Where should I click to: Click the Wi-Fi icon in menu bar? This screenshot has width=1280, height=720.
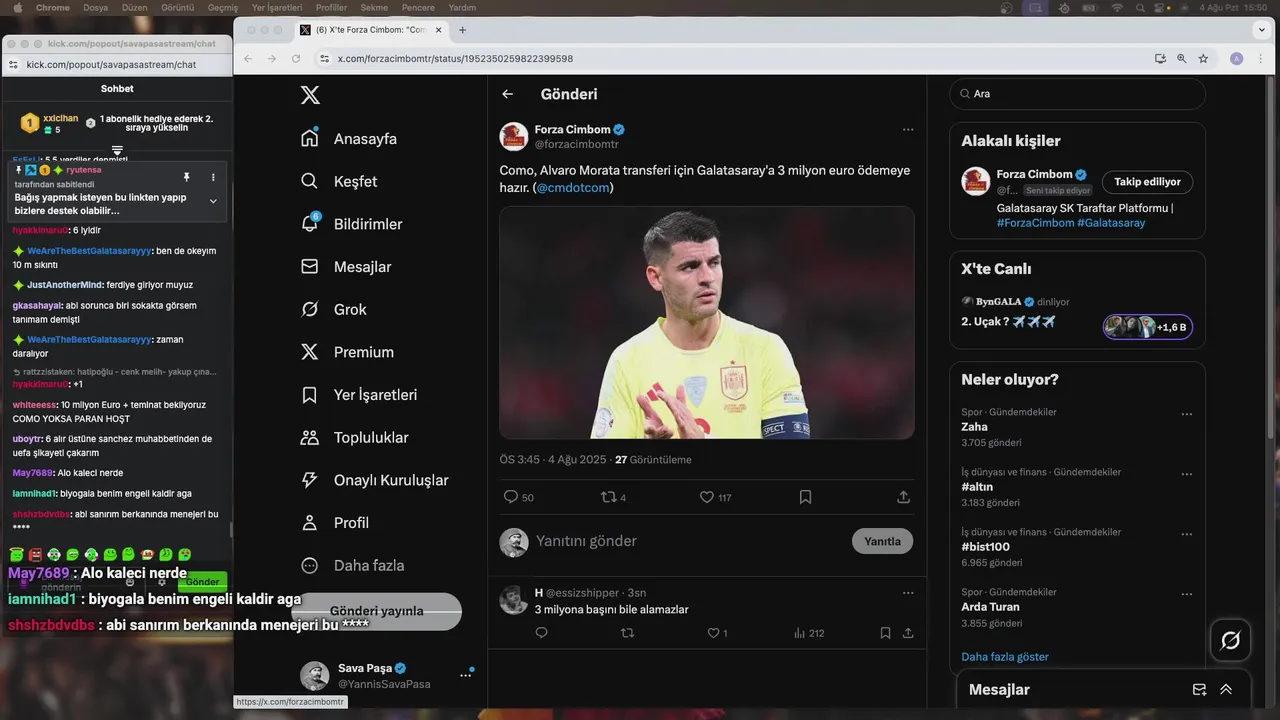click(x=1117, y=7)
